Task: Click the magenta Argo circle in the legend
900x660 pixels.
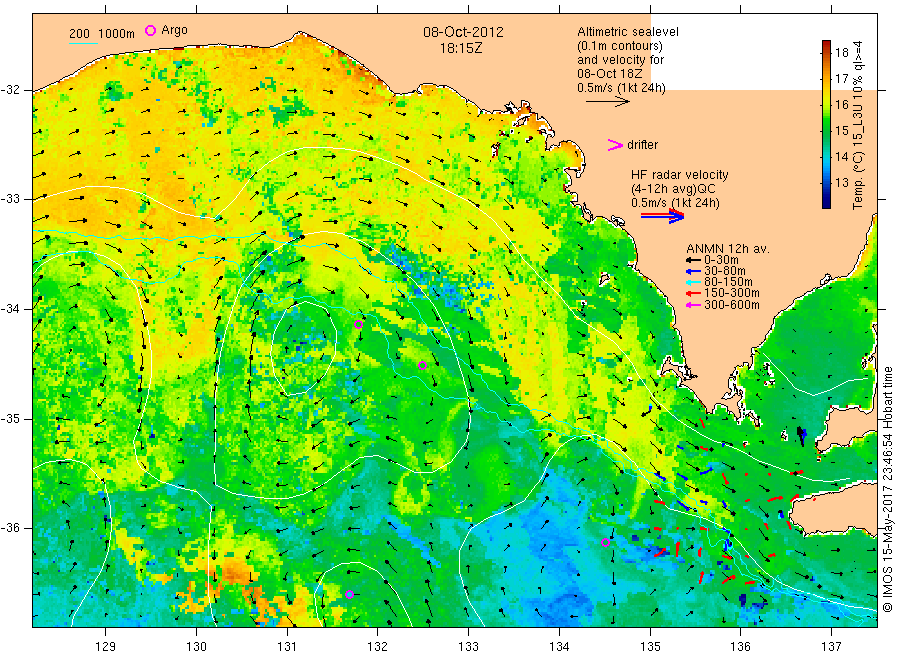Action: (150, 30)
